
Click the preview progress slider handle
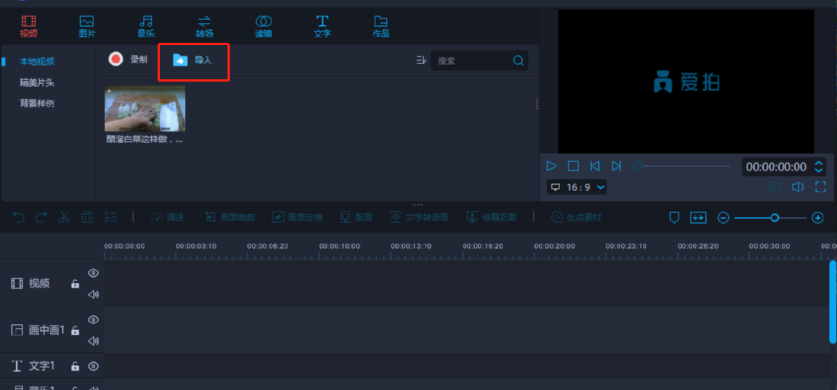637,166
